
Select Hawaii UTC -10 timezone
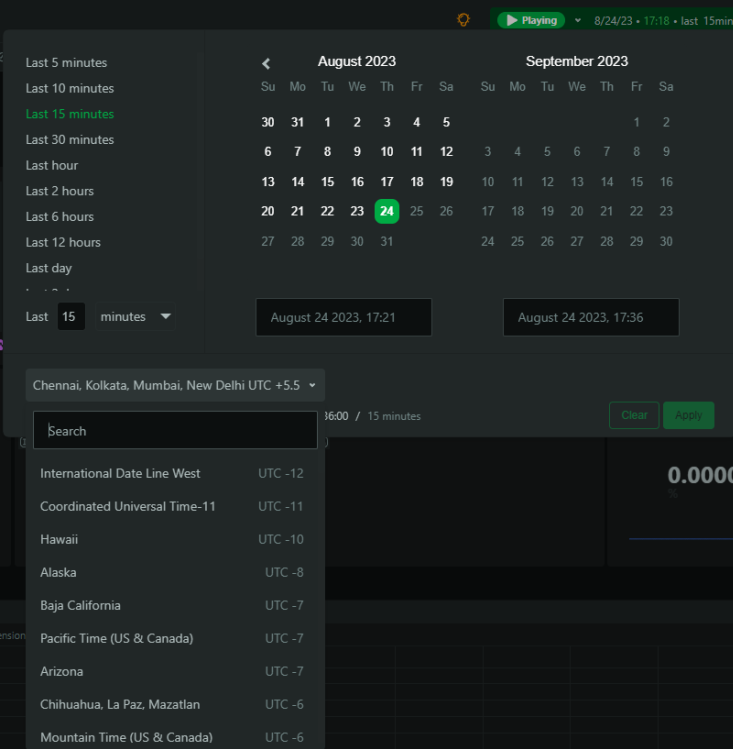(x=172, y=540)
